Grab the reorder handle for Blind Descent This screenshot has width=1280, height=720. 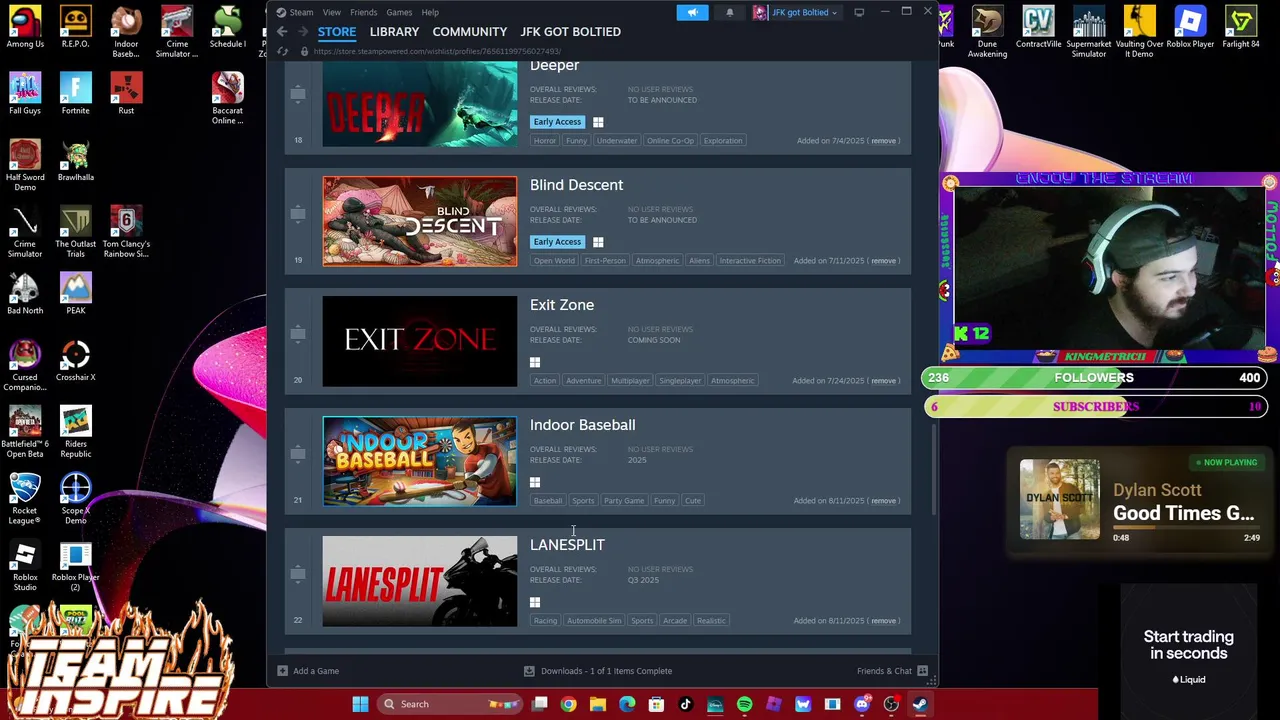pos(298,213)
